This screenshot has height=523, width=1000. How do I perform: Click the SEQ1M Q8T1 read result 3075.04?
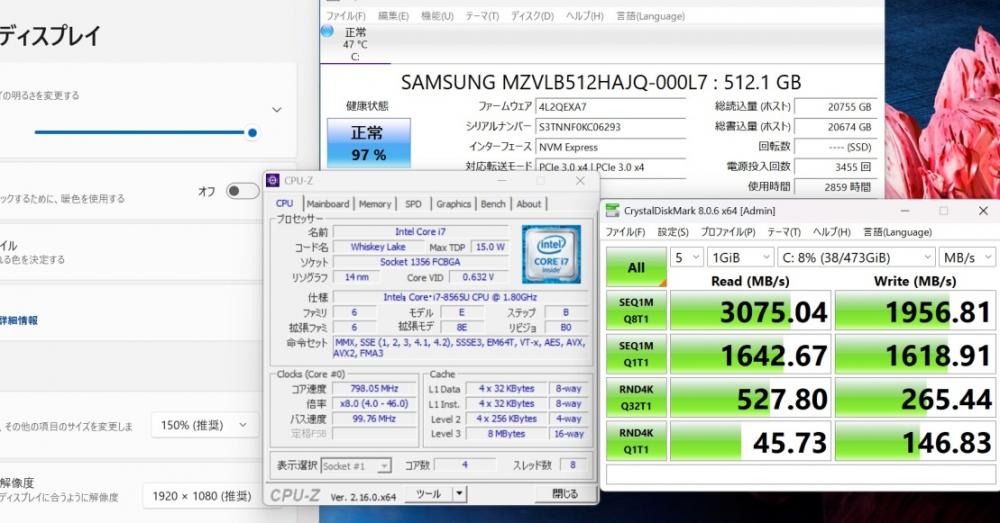(751, 311)
